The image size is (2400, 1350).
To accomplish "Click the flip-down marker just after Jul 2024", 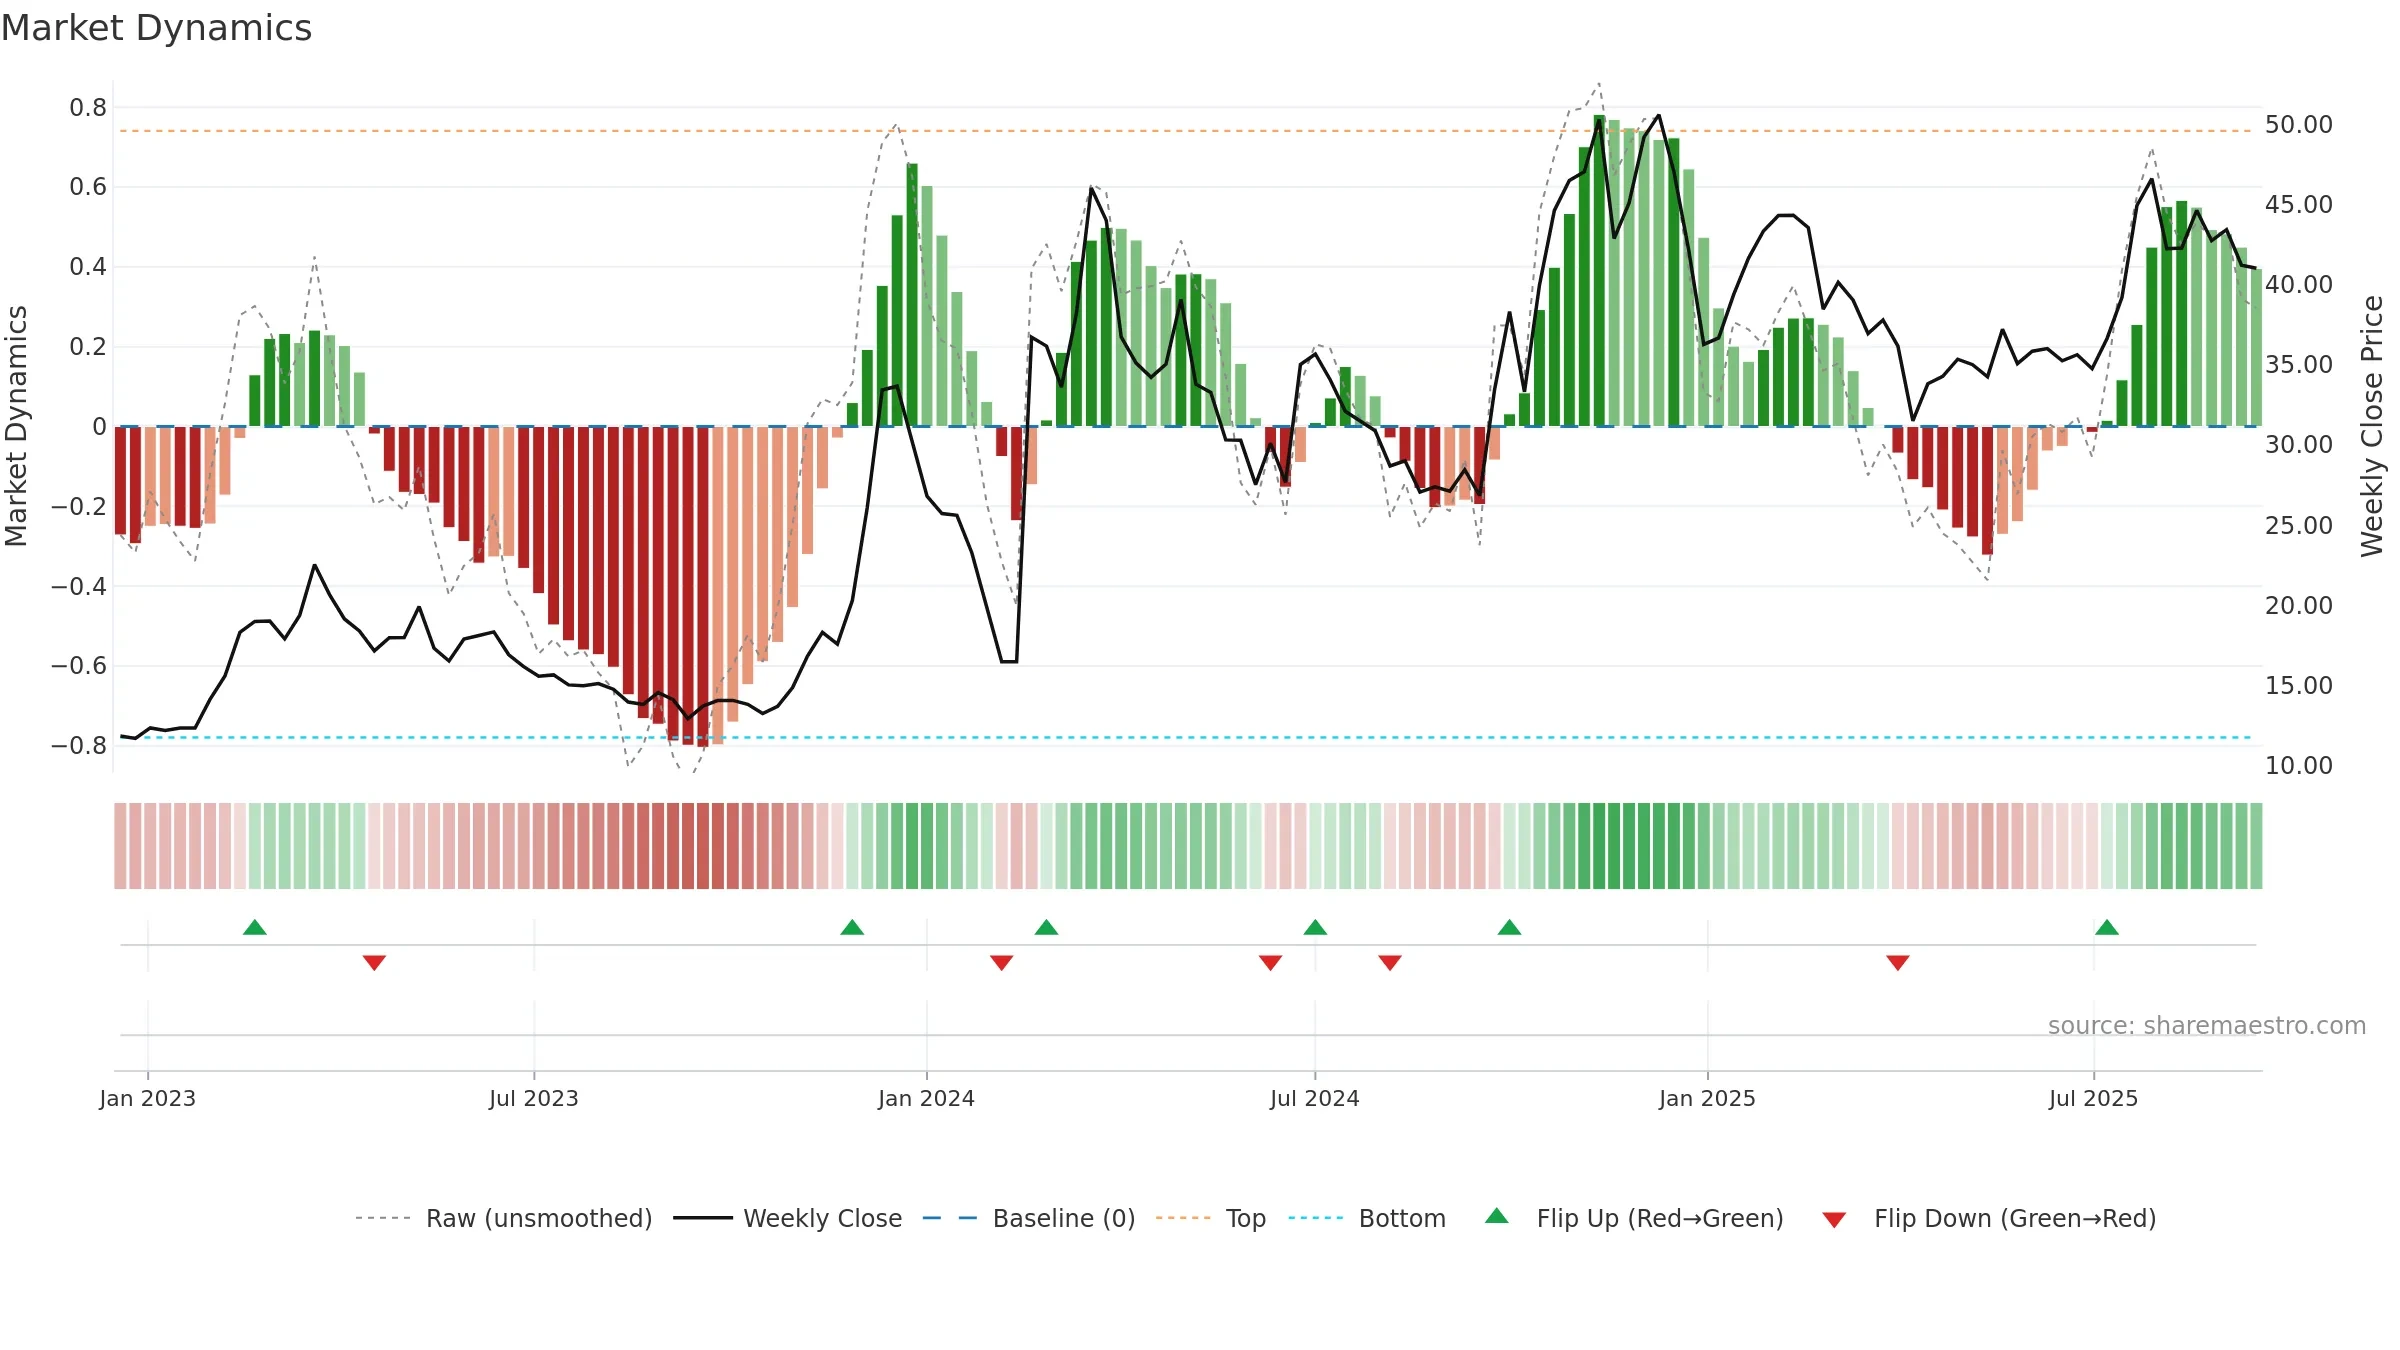I will pos(1390,962).
